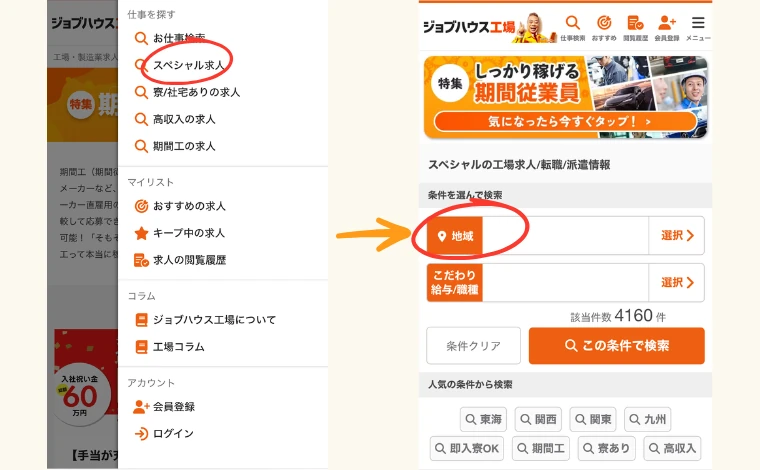Click the empty 地域 input field
Screen dimensions: 760x470
pos(565,235)
